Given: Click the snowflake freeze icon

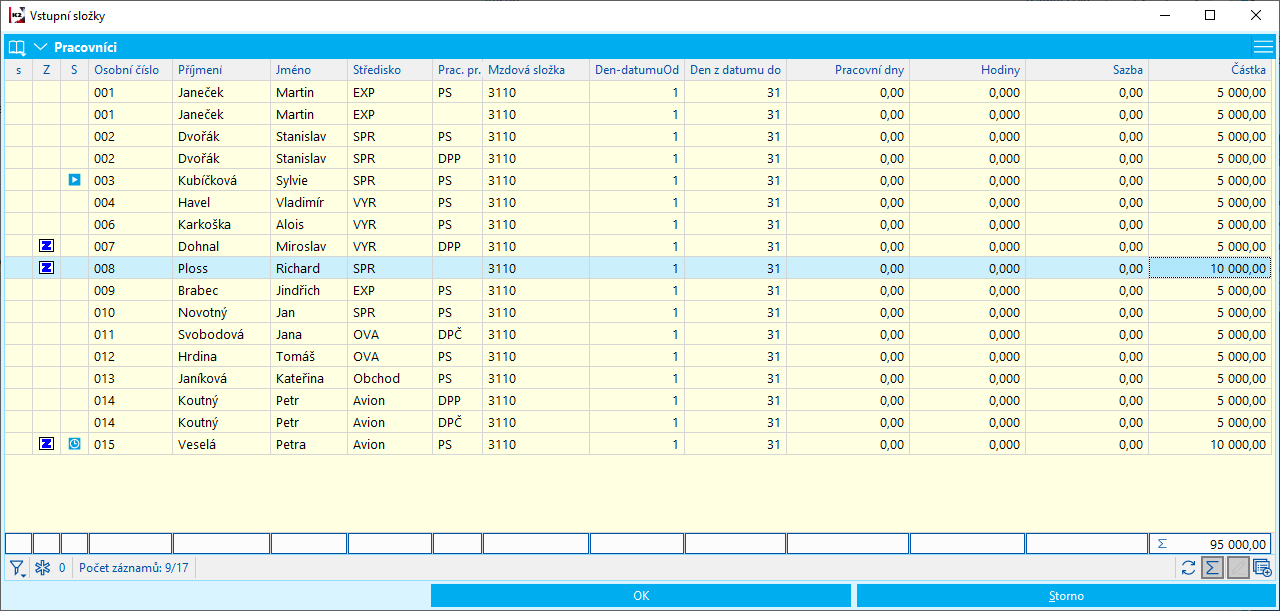Looking at the screenshot, I should point(42,568).
